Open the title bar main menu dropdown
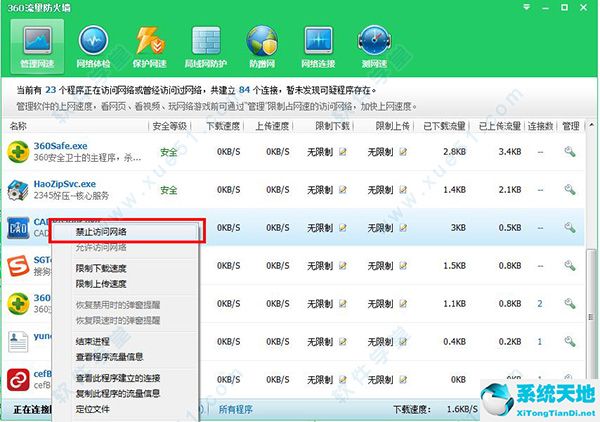Image resolution: width=600 pixels, height=422 pixels. pos(527,7)
